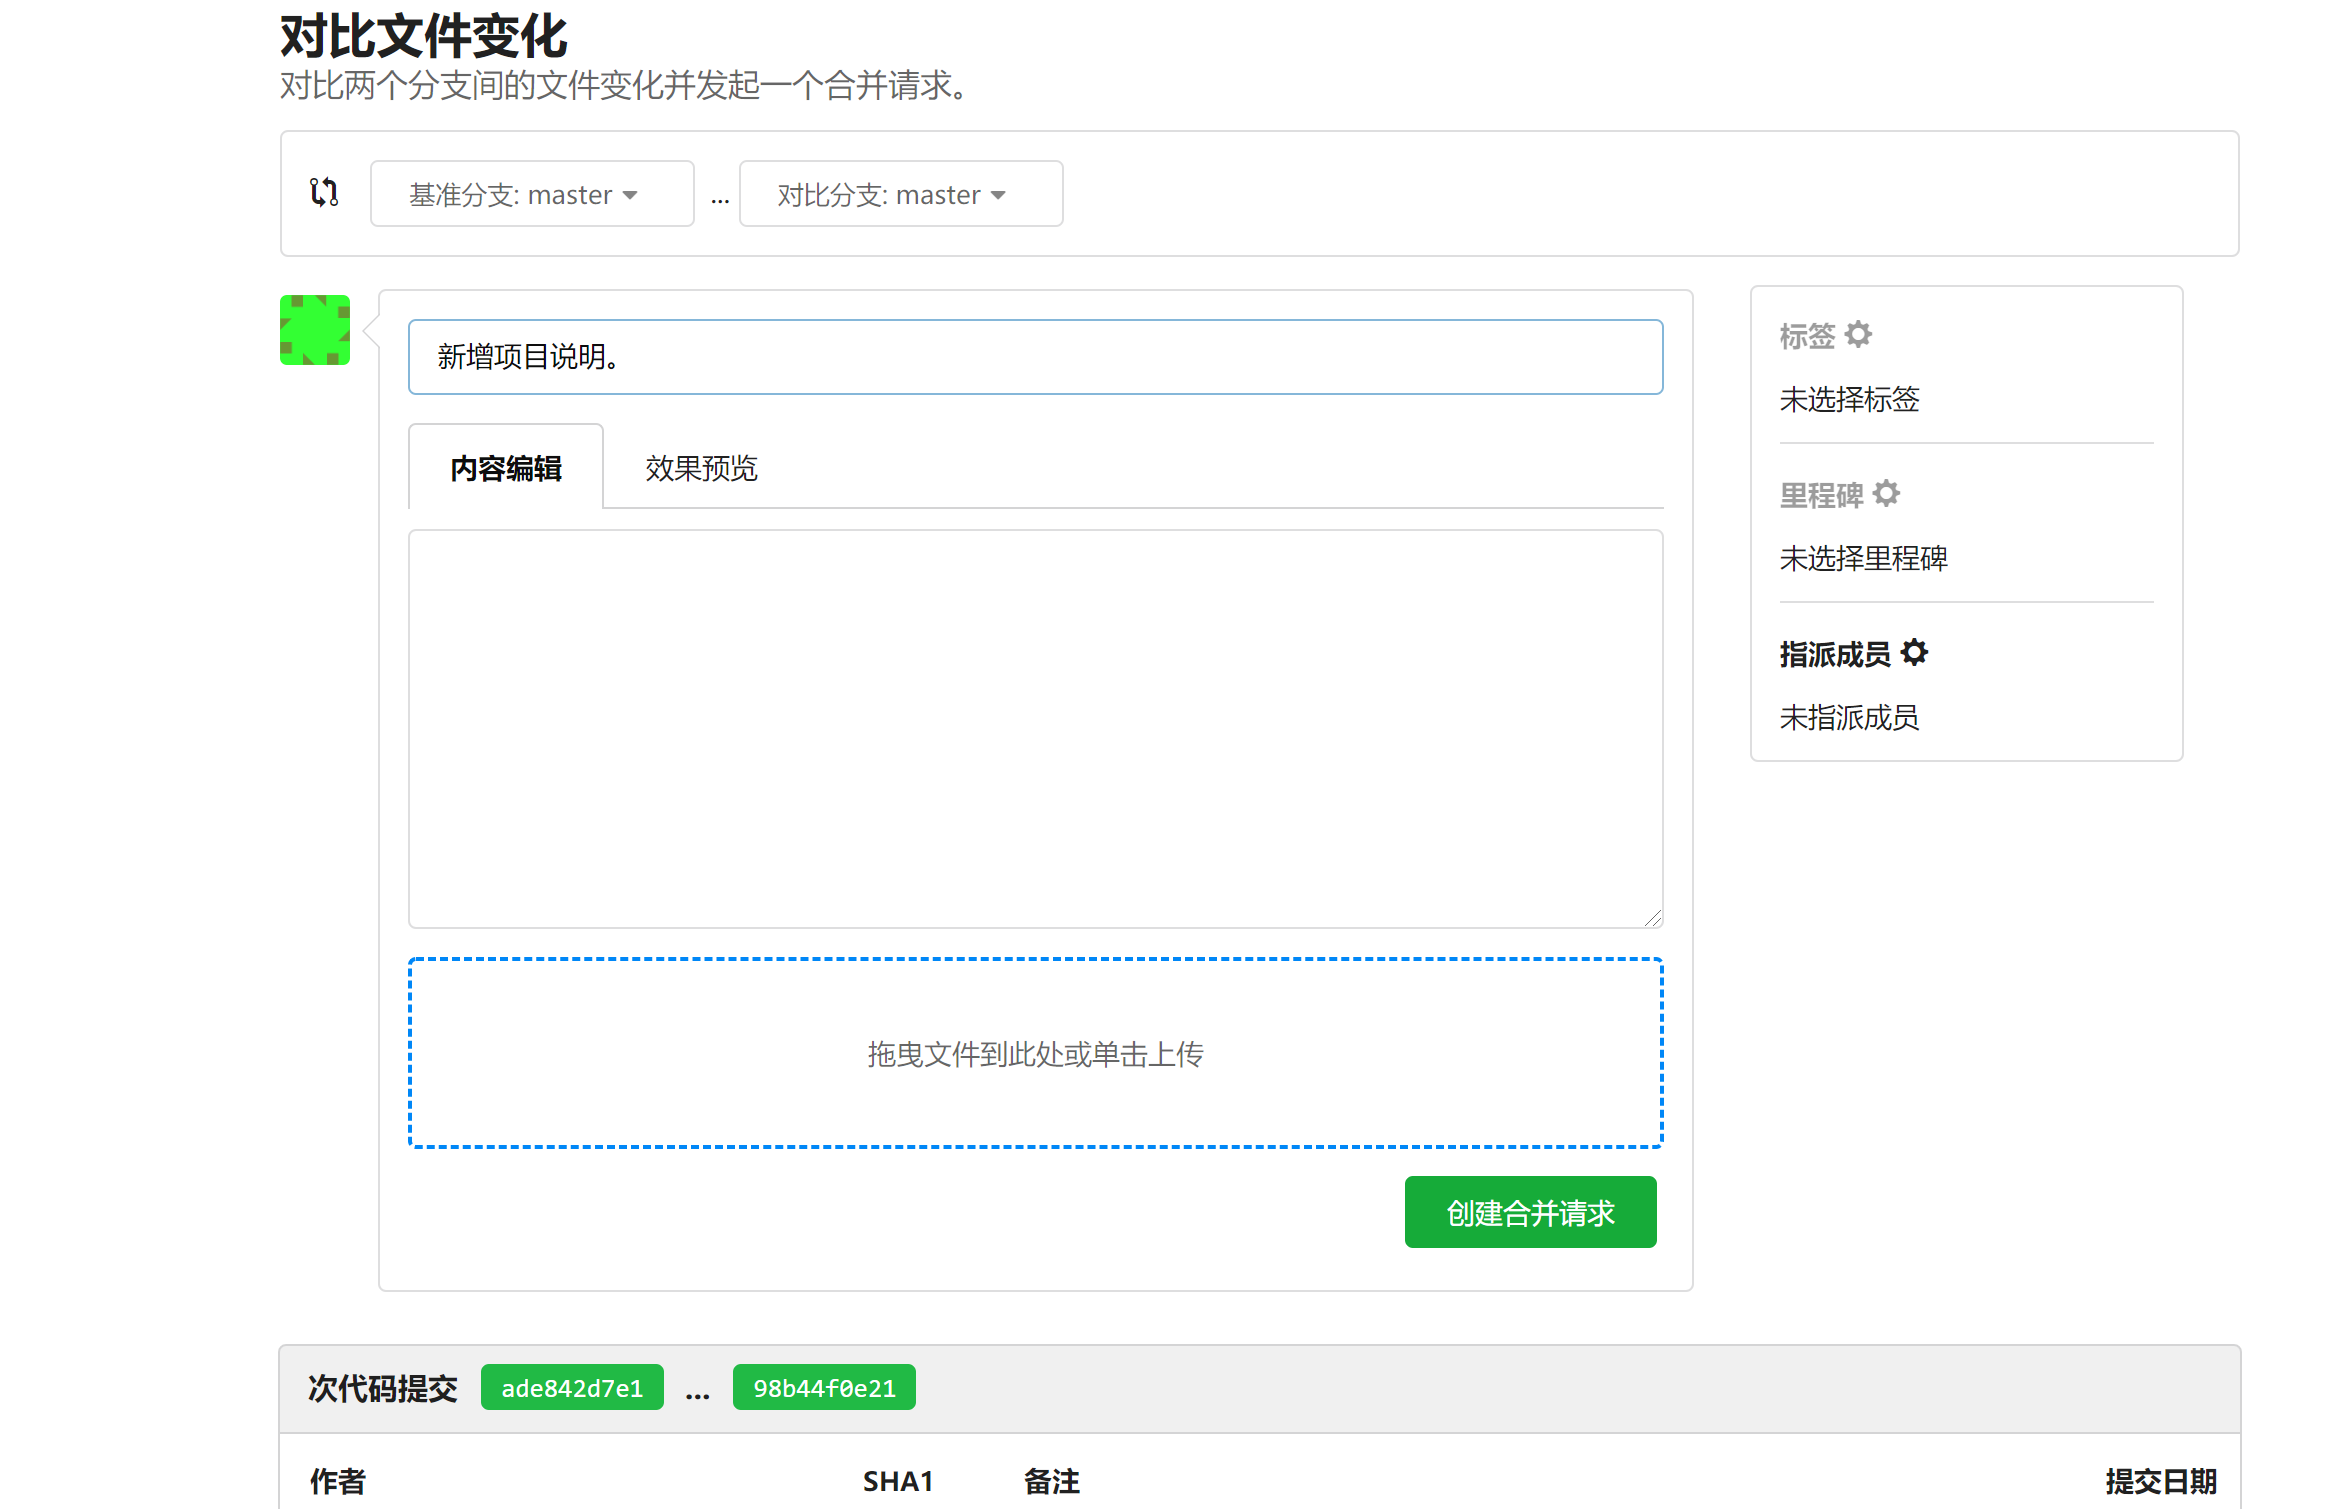
Task: Open the 指派成员 gear settings icon
Action: pyautogui.click(x=1914, y=652)
